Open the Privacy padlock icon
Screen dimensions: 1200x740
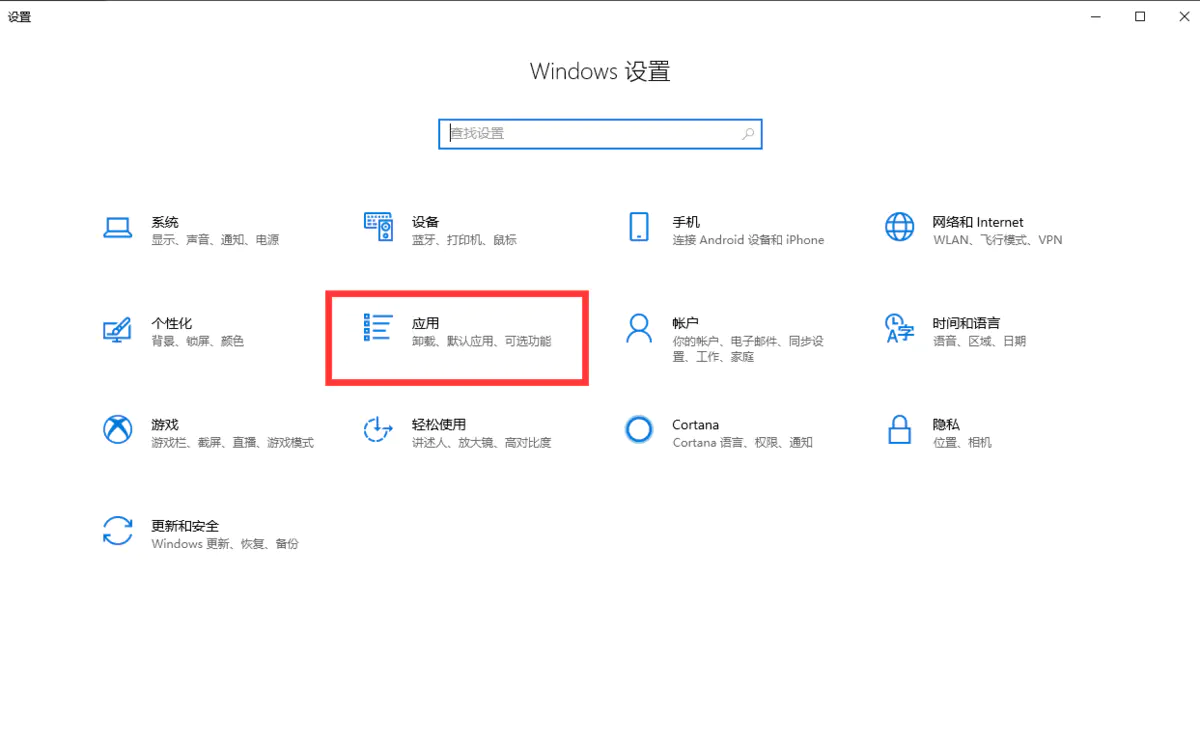point(899,430)
